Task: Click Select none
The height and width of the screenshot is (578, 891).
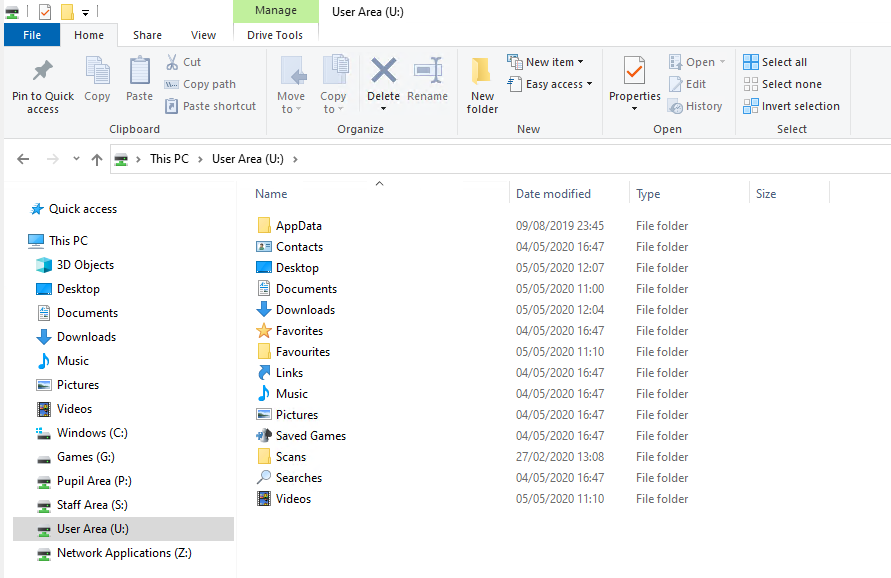Action: pyautogui.click(x=782, y=84)
